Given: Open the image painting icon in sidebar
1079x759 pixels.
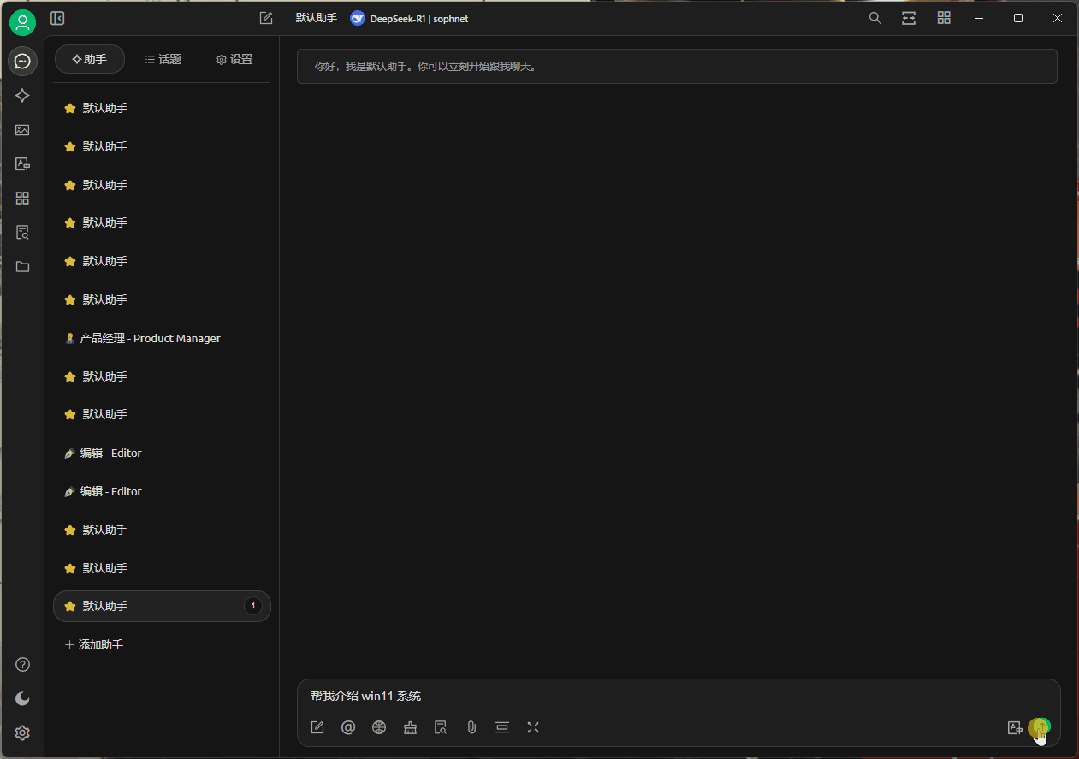Looking at the screenshot, I should [x=22, y=130].
